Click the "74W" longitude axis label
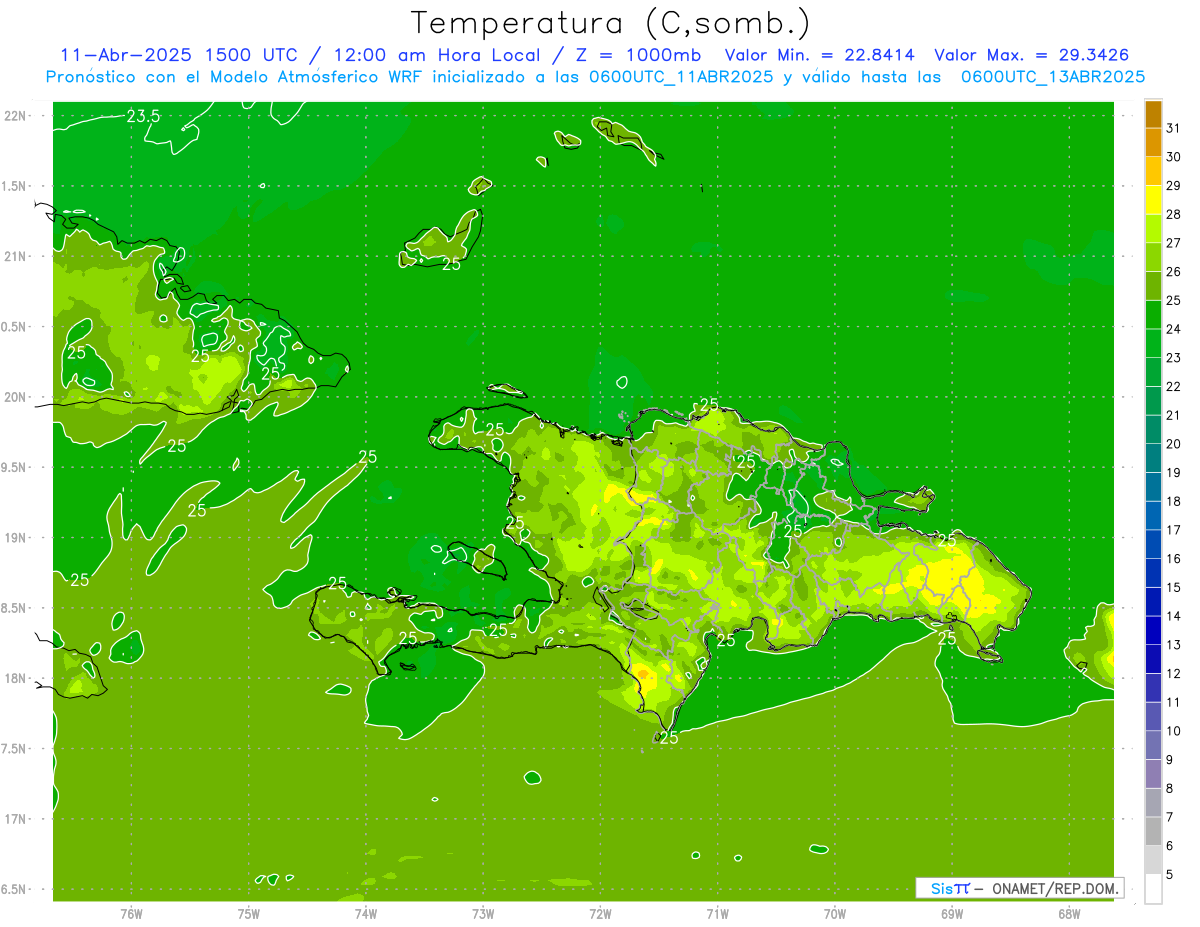 365,913
